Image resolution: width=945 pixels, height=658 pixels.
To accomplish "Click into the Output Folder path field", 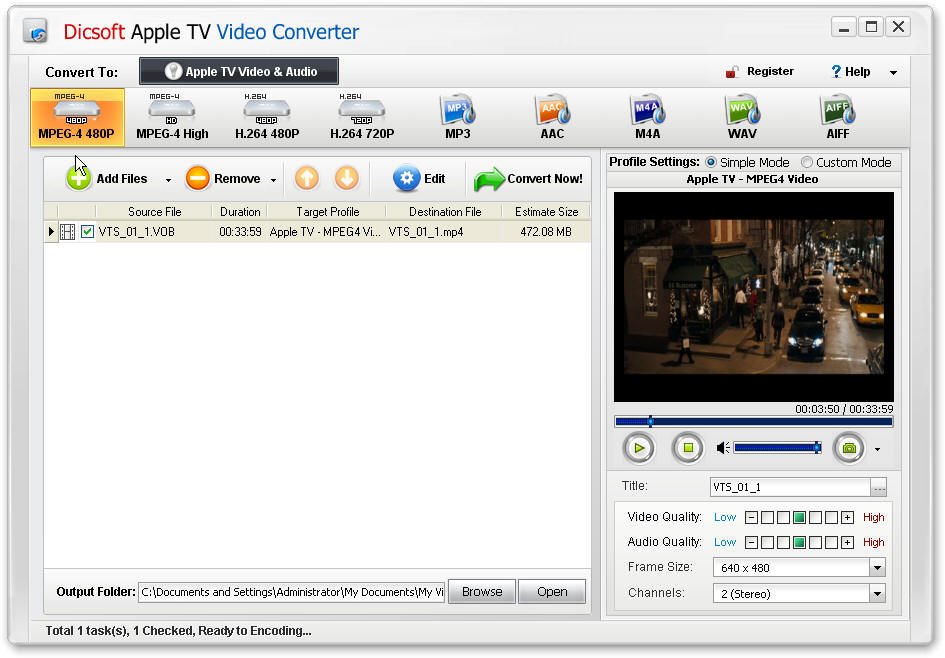I will click(x=292, y=592).
